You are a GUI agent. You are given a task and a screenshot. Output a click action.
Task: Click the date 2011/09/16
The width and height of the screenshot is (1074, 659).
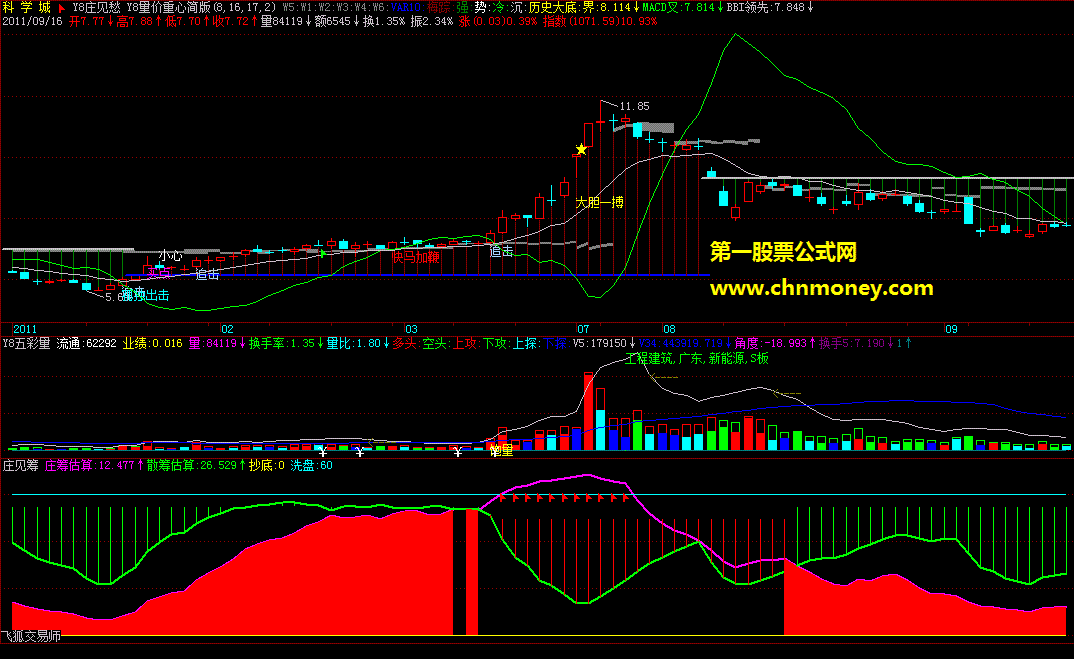32,21
